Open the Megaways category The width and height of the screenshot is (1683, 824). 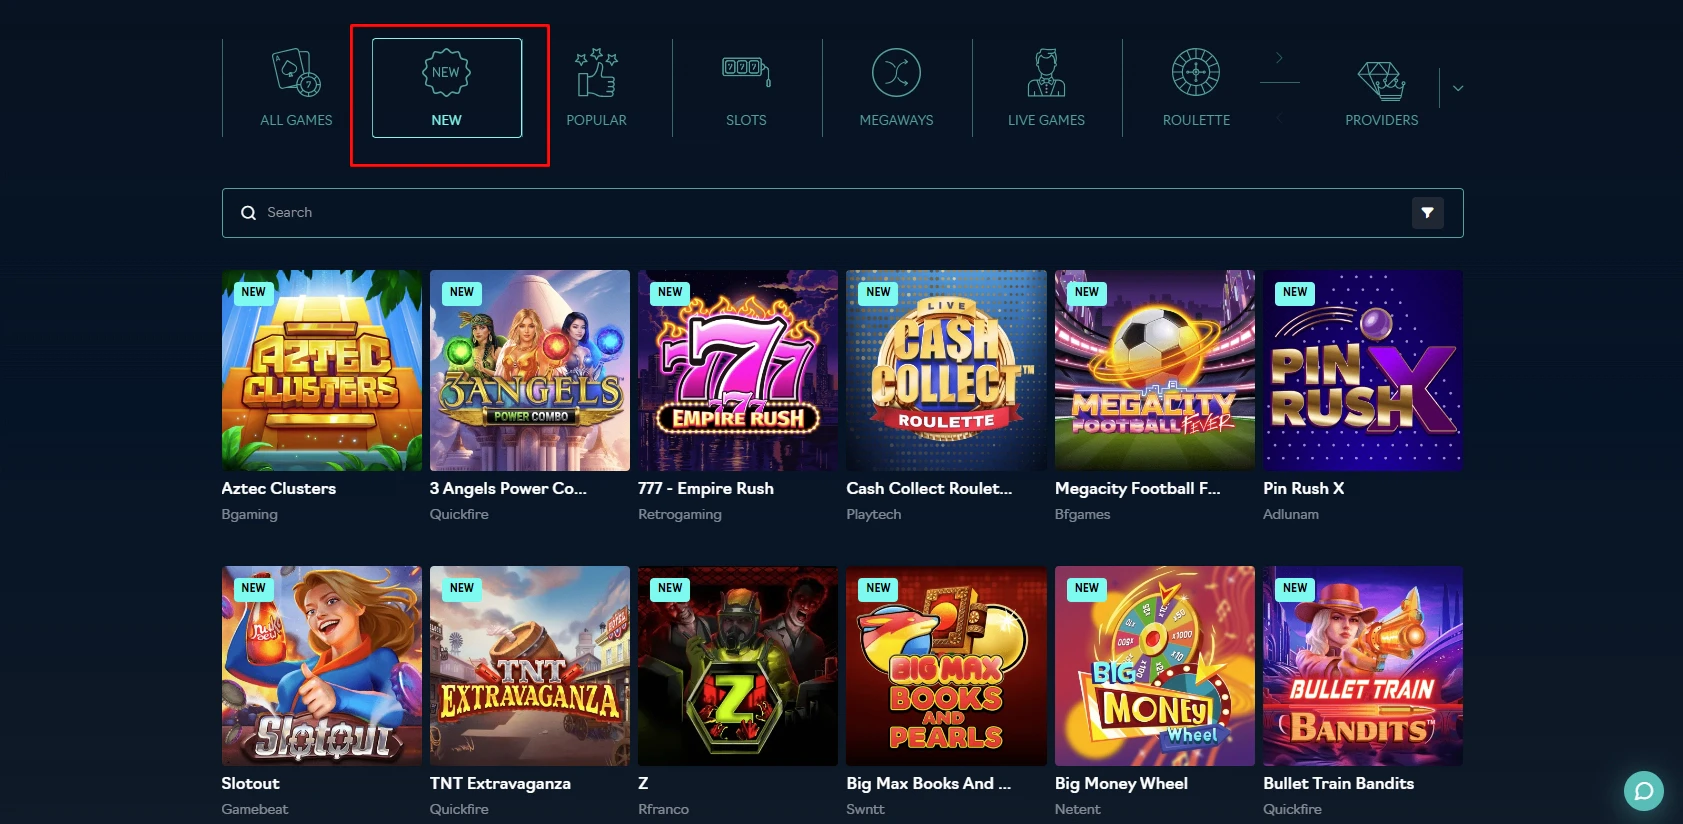[896, 88]
